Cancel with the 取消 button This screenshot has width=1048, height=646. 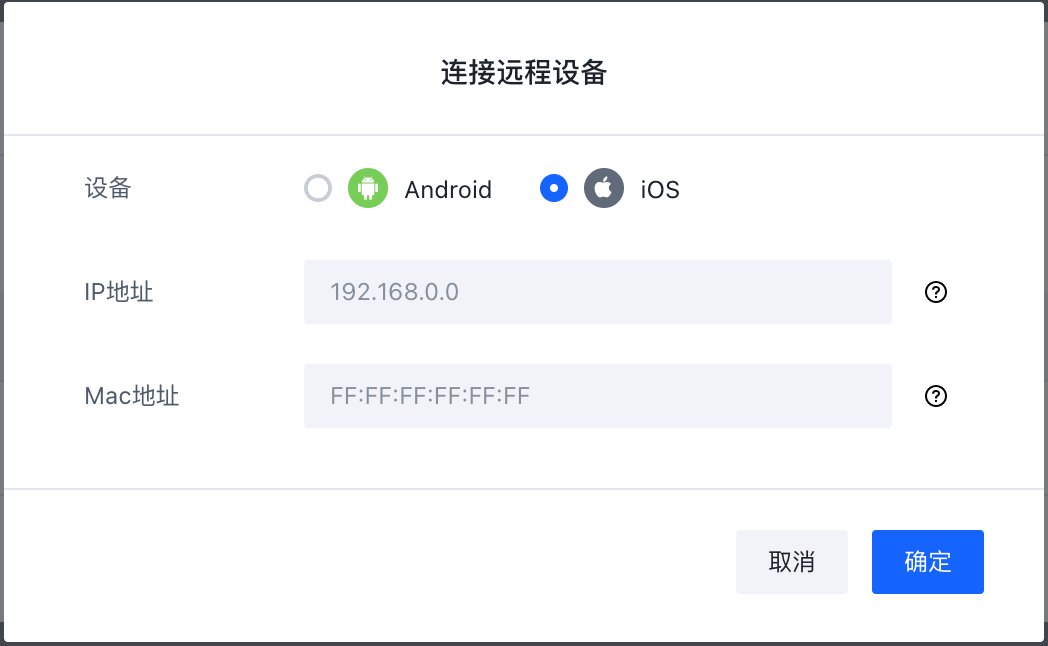[x=792, y=562]
